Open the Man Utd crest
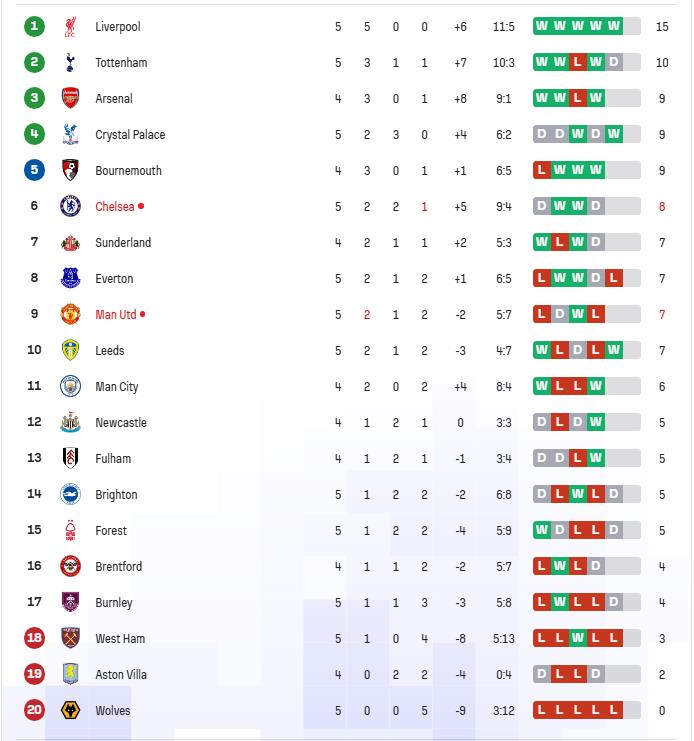The width and height of the screenshot is (694, 741). click(x=70, y=314)
